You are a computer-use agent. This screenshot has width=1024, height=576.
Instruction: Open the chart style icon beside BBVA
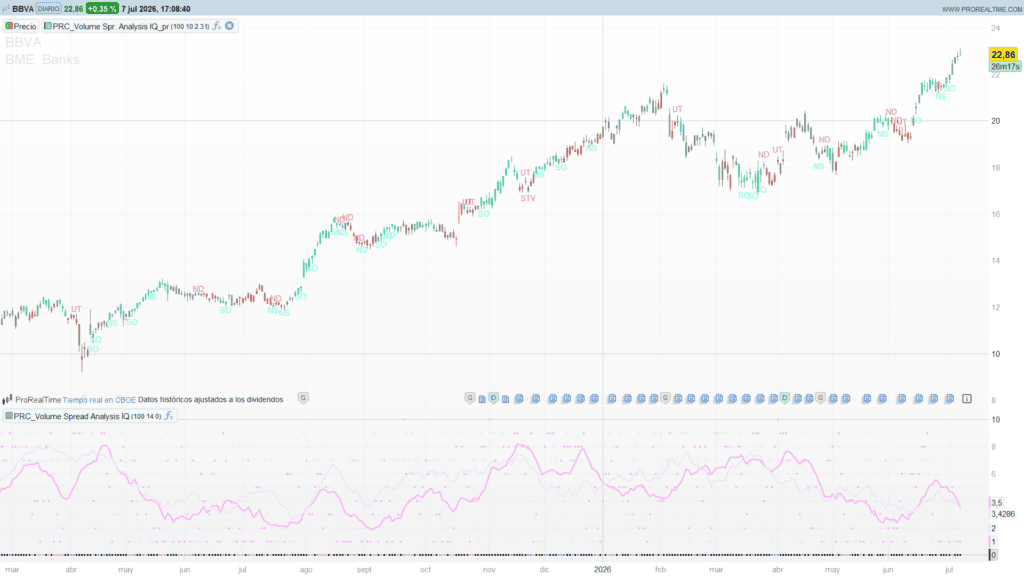pyautogui.click(x=6, y=8)
